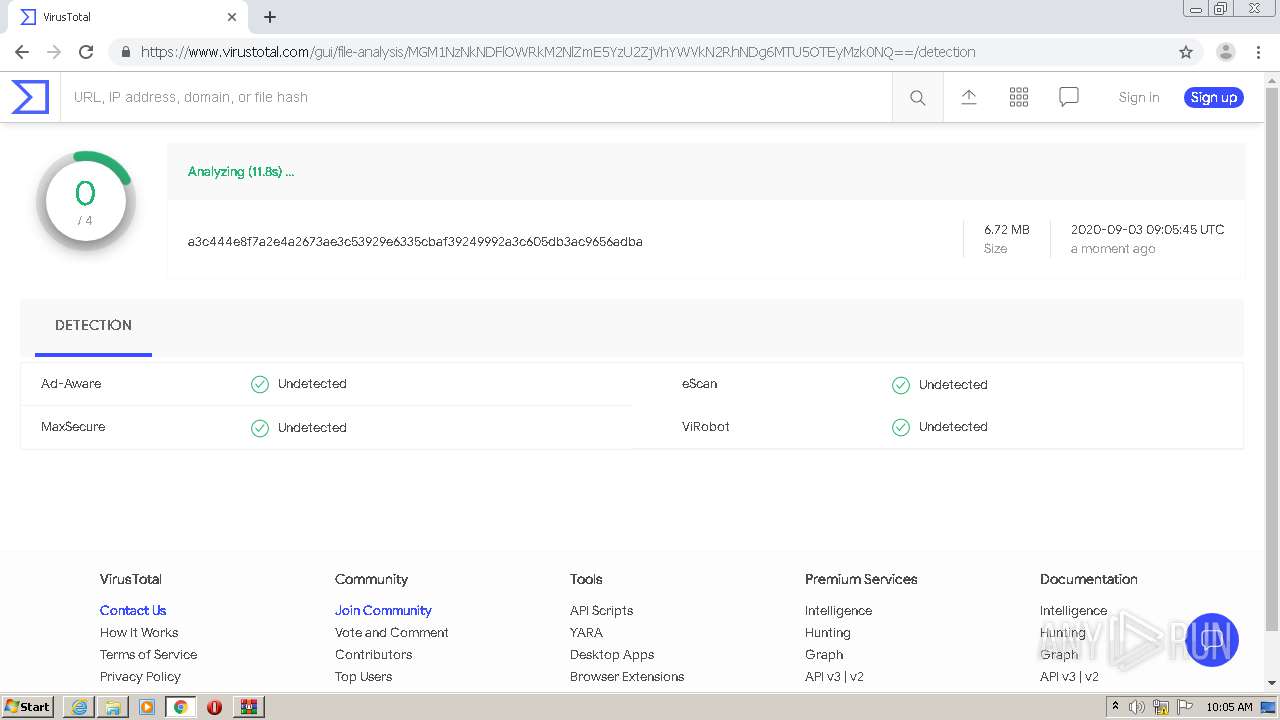Click the 6.72 MB size value
Image resolution: width=1280 pixels, height=720 pixels.
click(x=1006, y=229)
